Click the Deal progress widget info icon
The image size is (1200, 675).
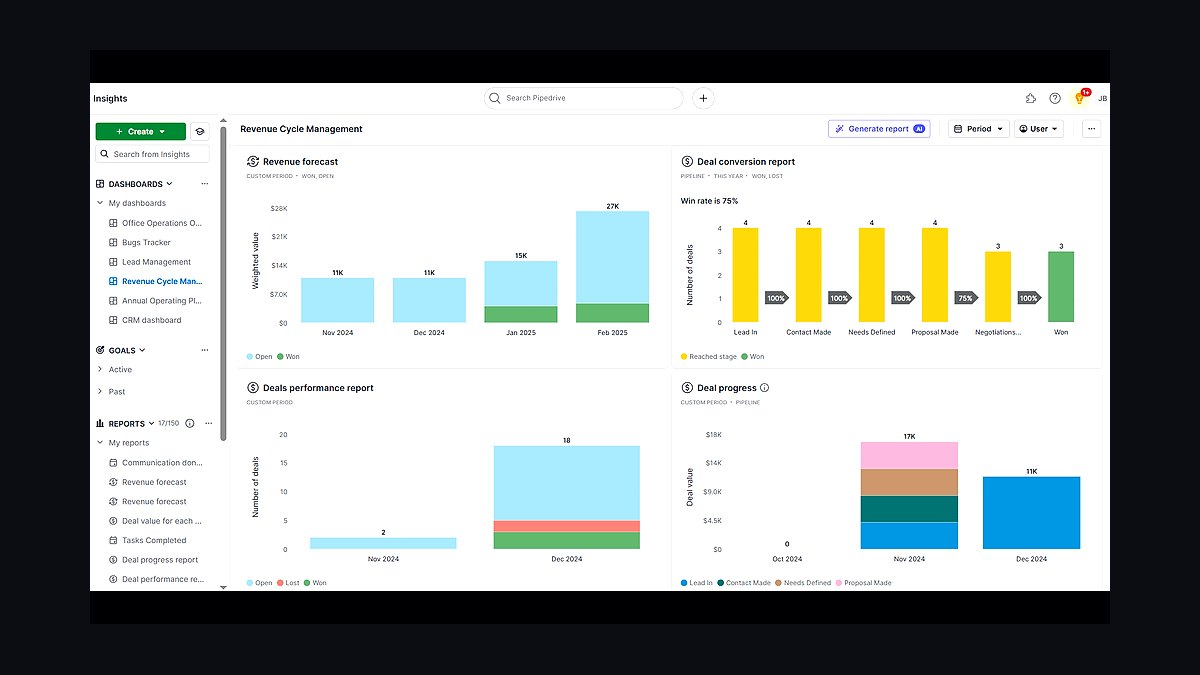(x=765, y=388)
